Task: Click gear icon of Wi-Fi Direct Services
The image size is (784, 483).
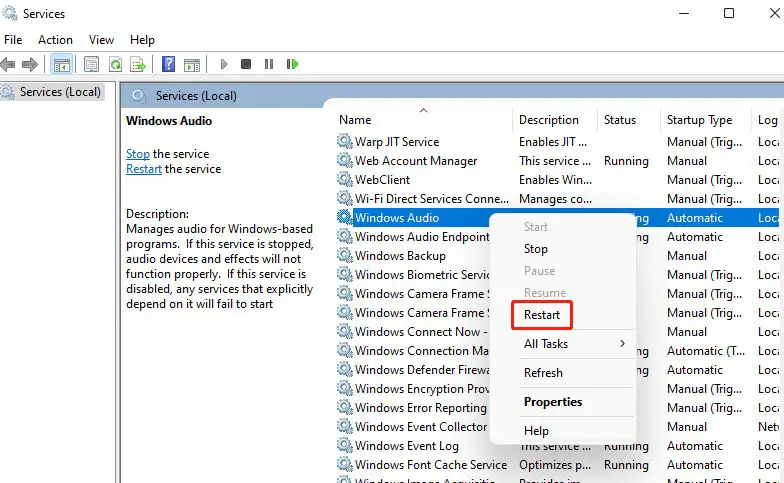Action: (x=344, y=198)
